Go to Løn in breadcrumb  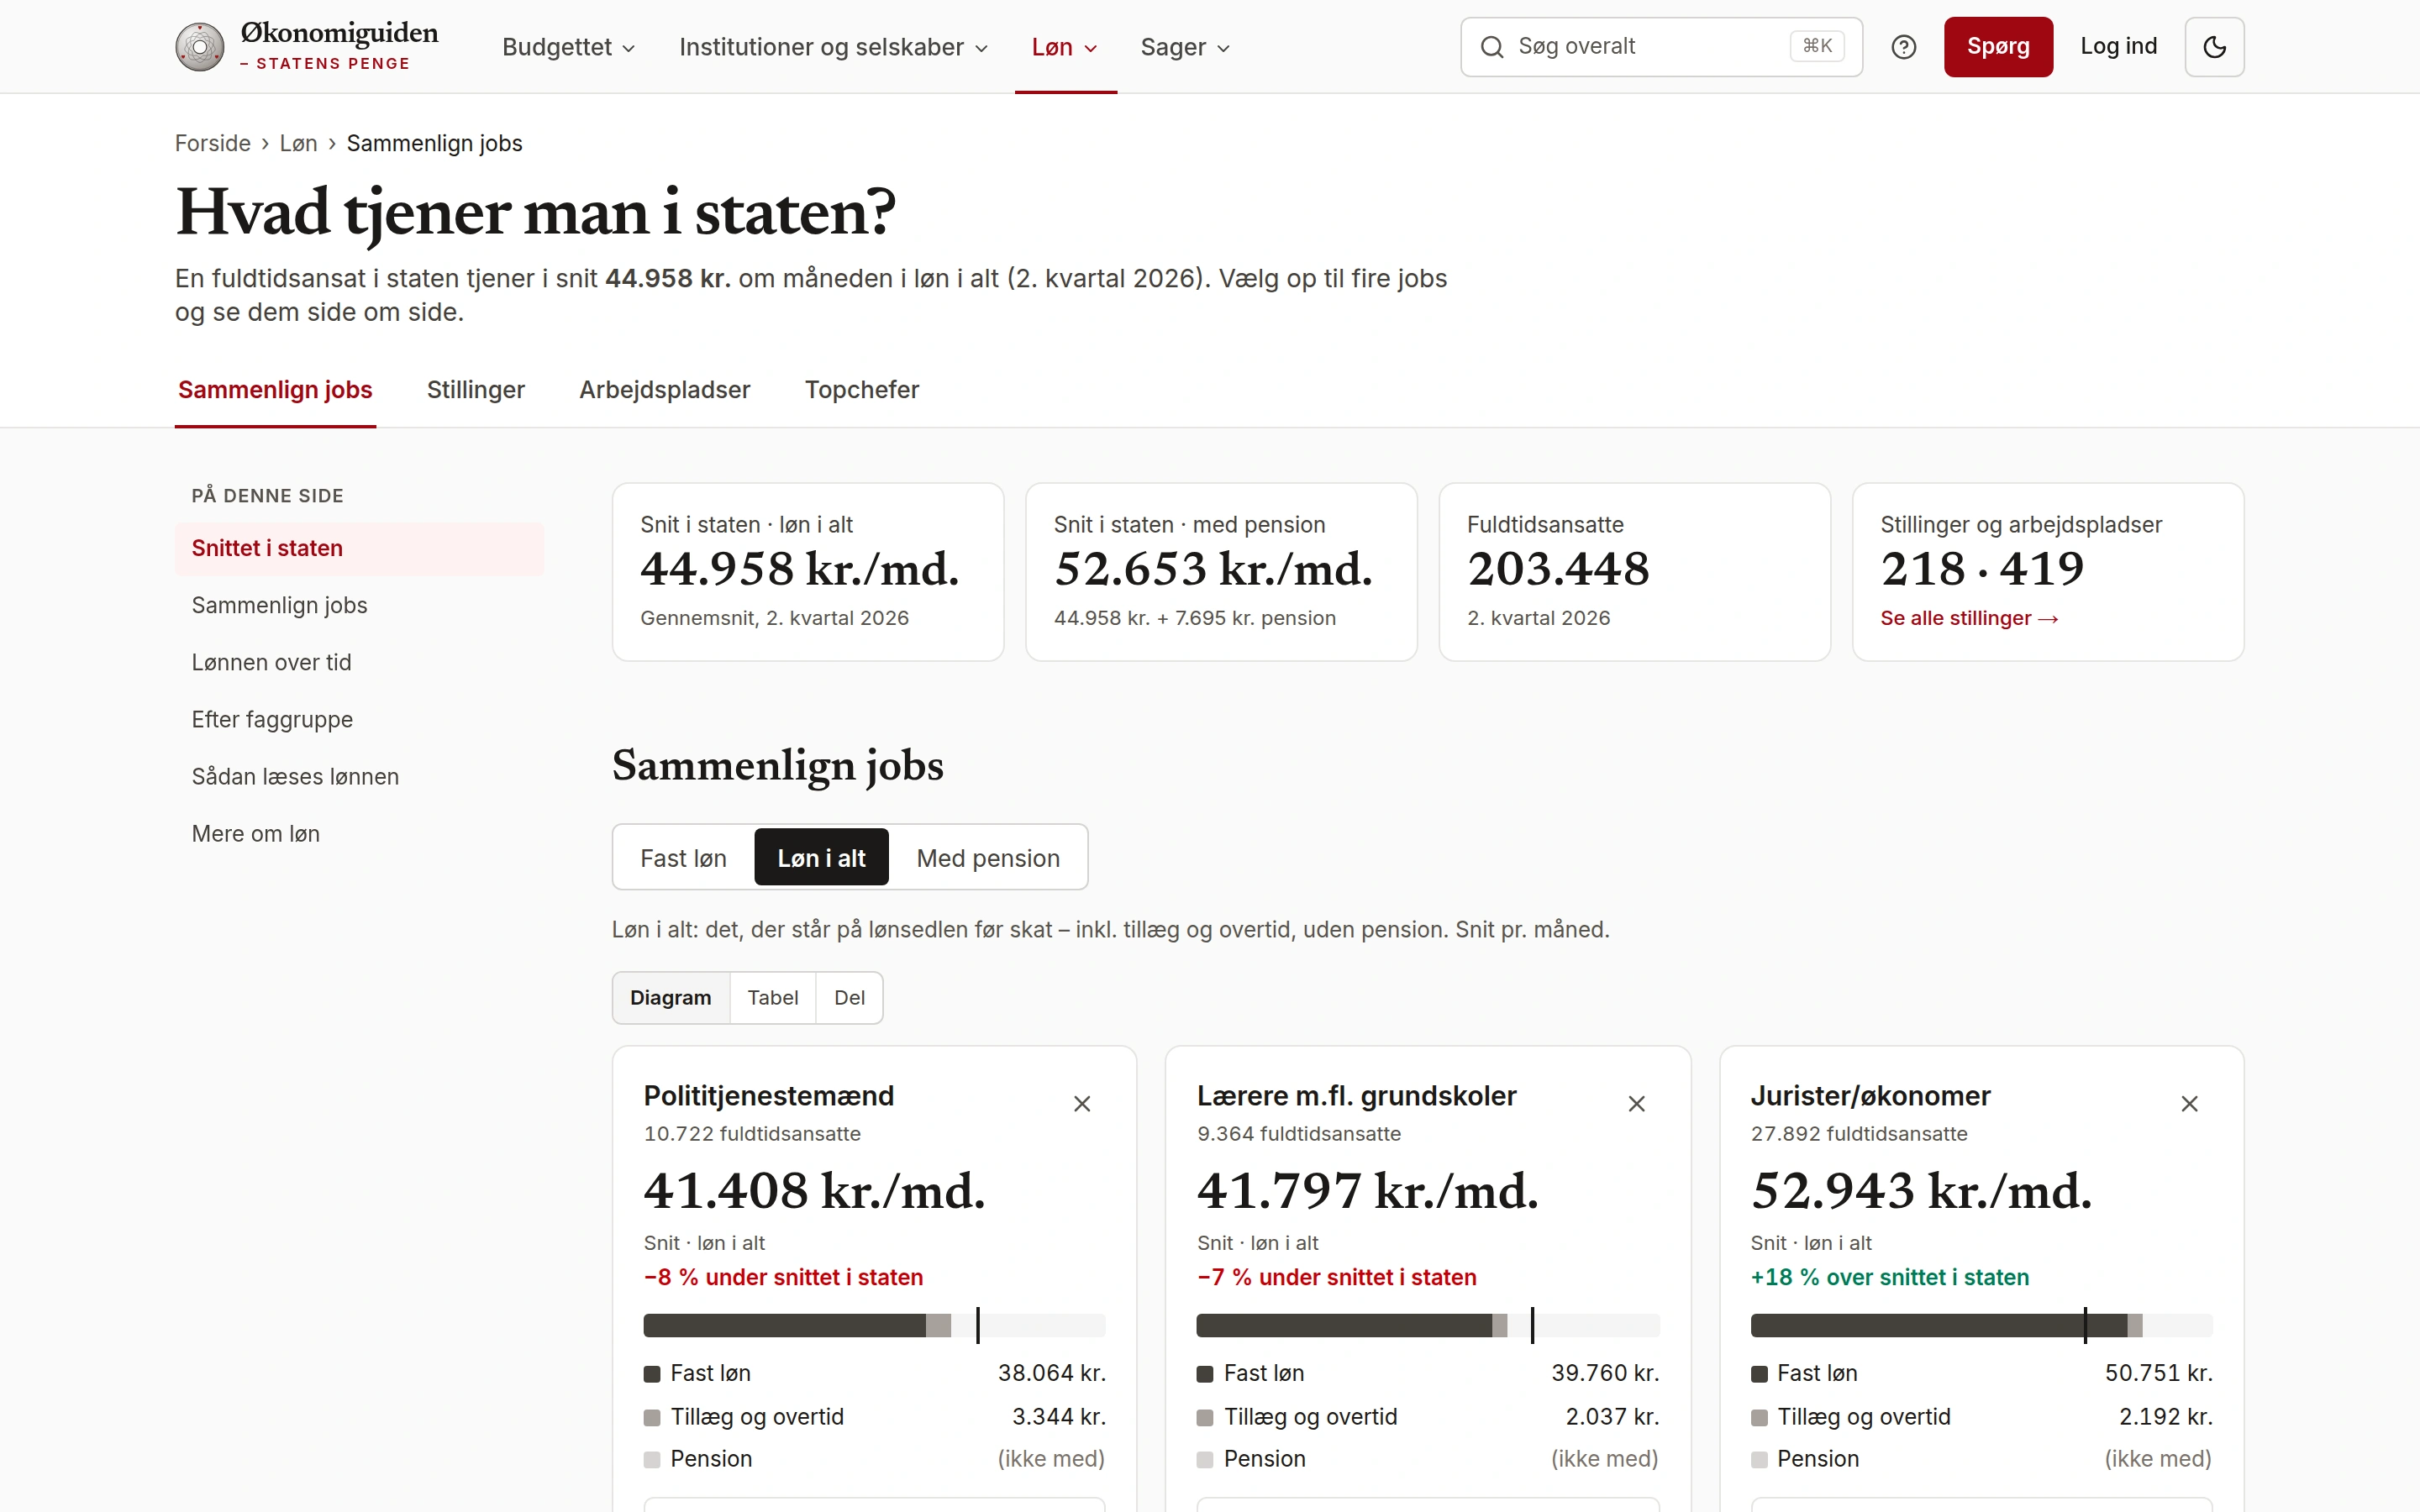pos(299,143)
